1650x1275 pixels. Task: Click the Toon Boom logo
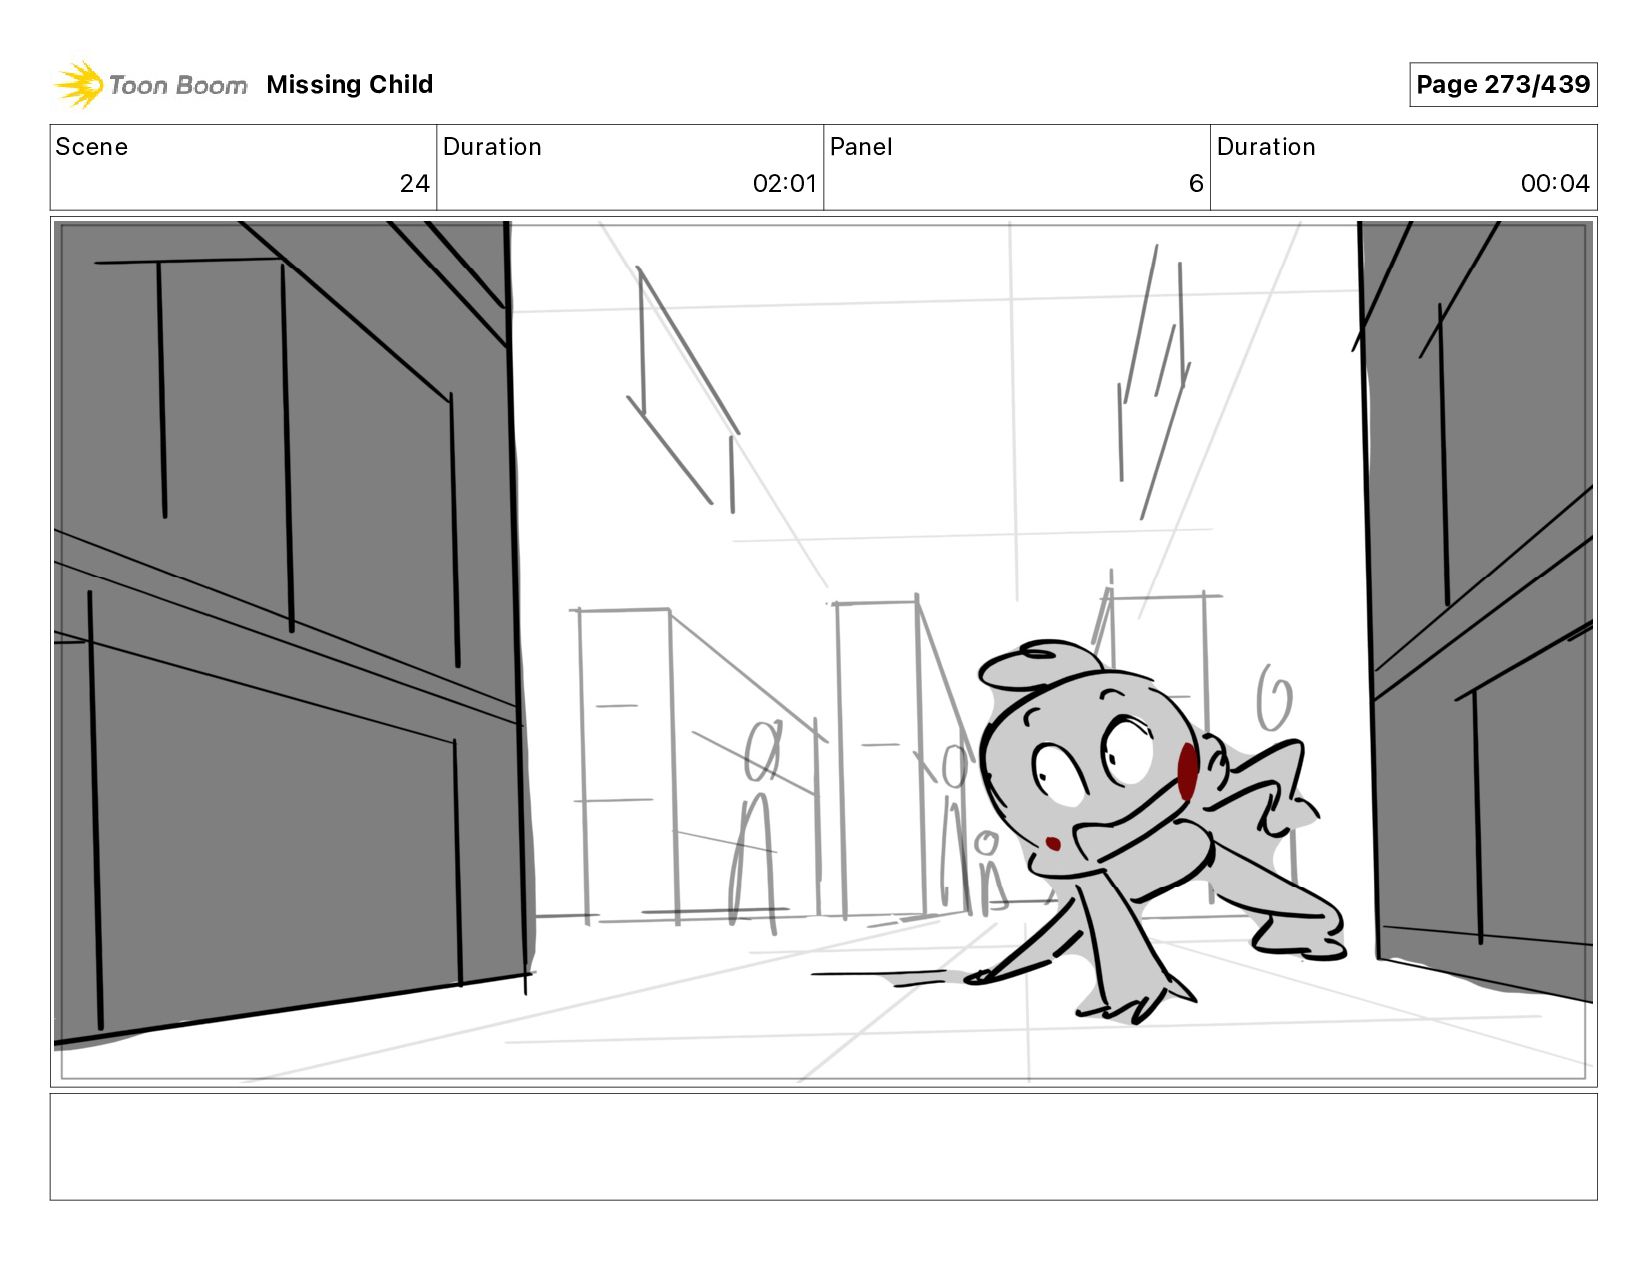(x=150, y=85)
